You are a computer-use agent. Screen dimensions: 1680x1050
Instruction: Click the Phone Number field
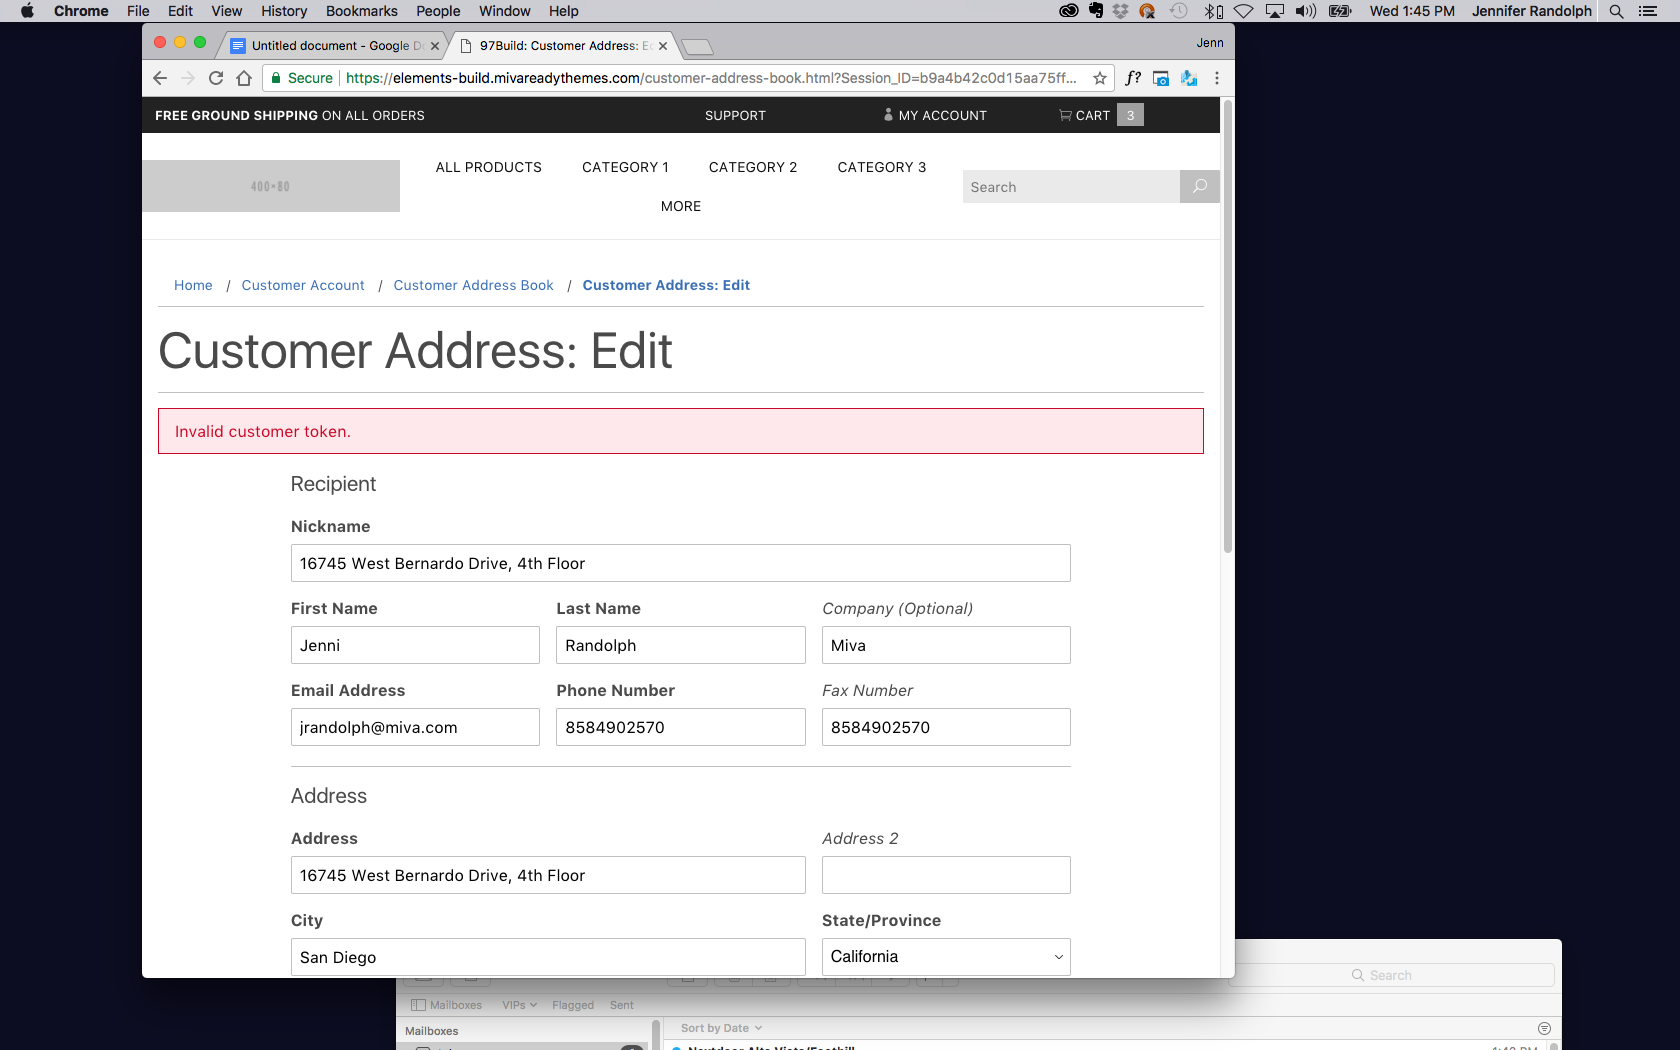(x=681, y=727)
